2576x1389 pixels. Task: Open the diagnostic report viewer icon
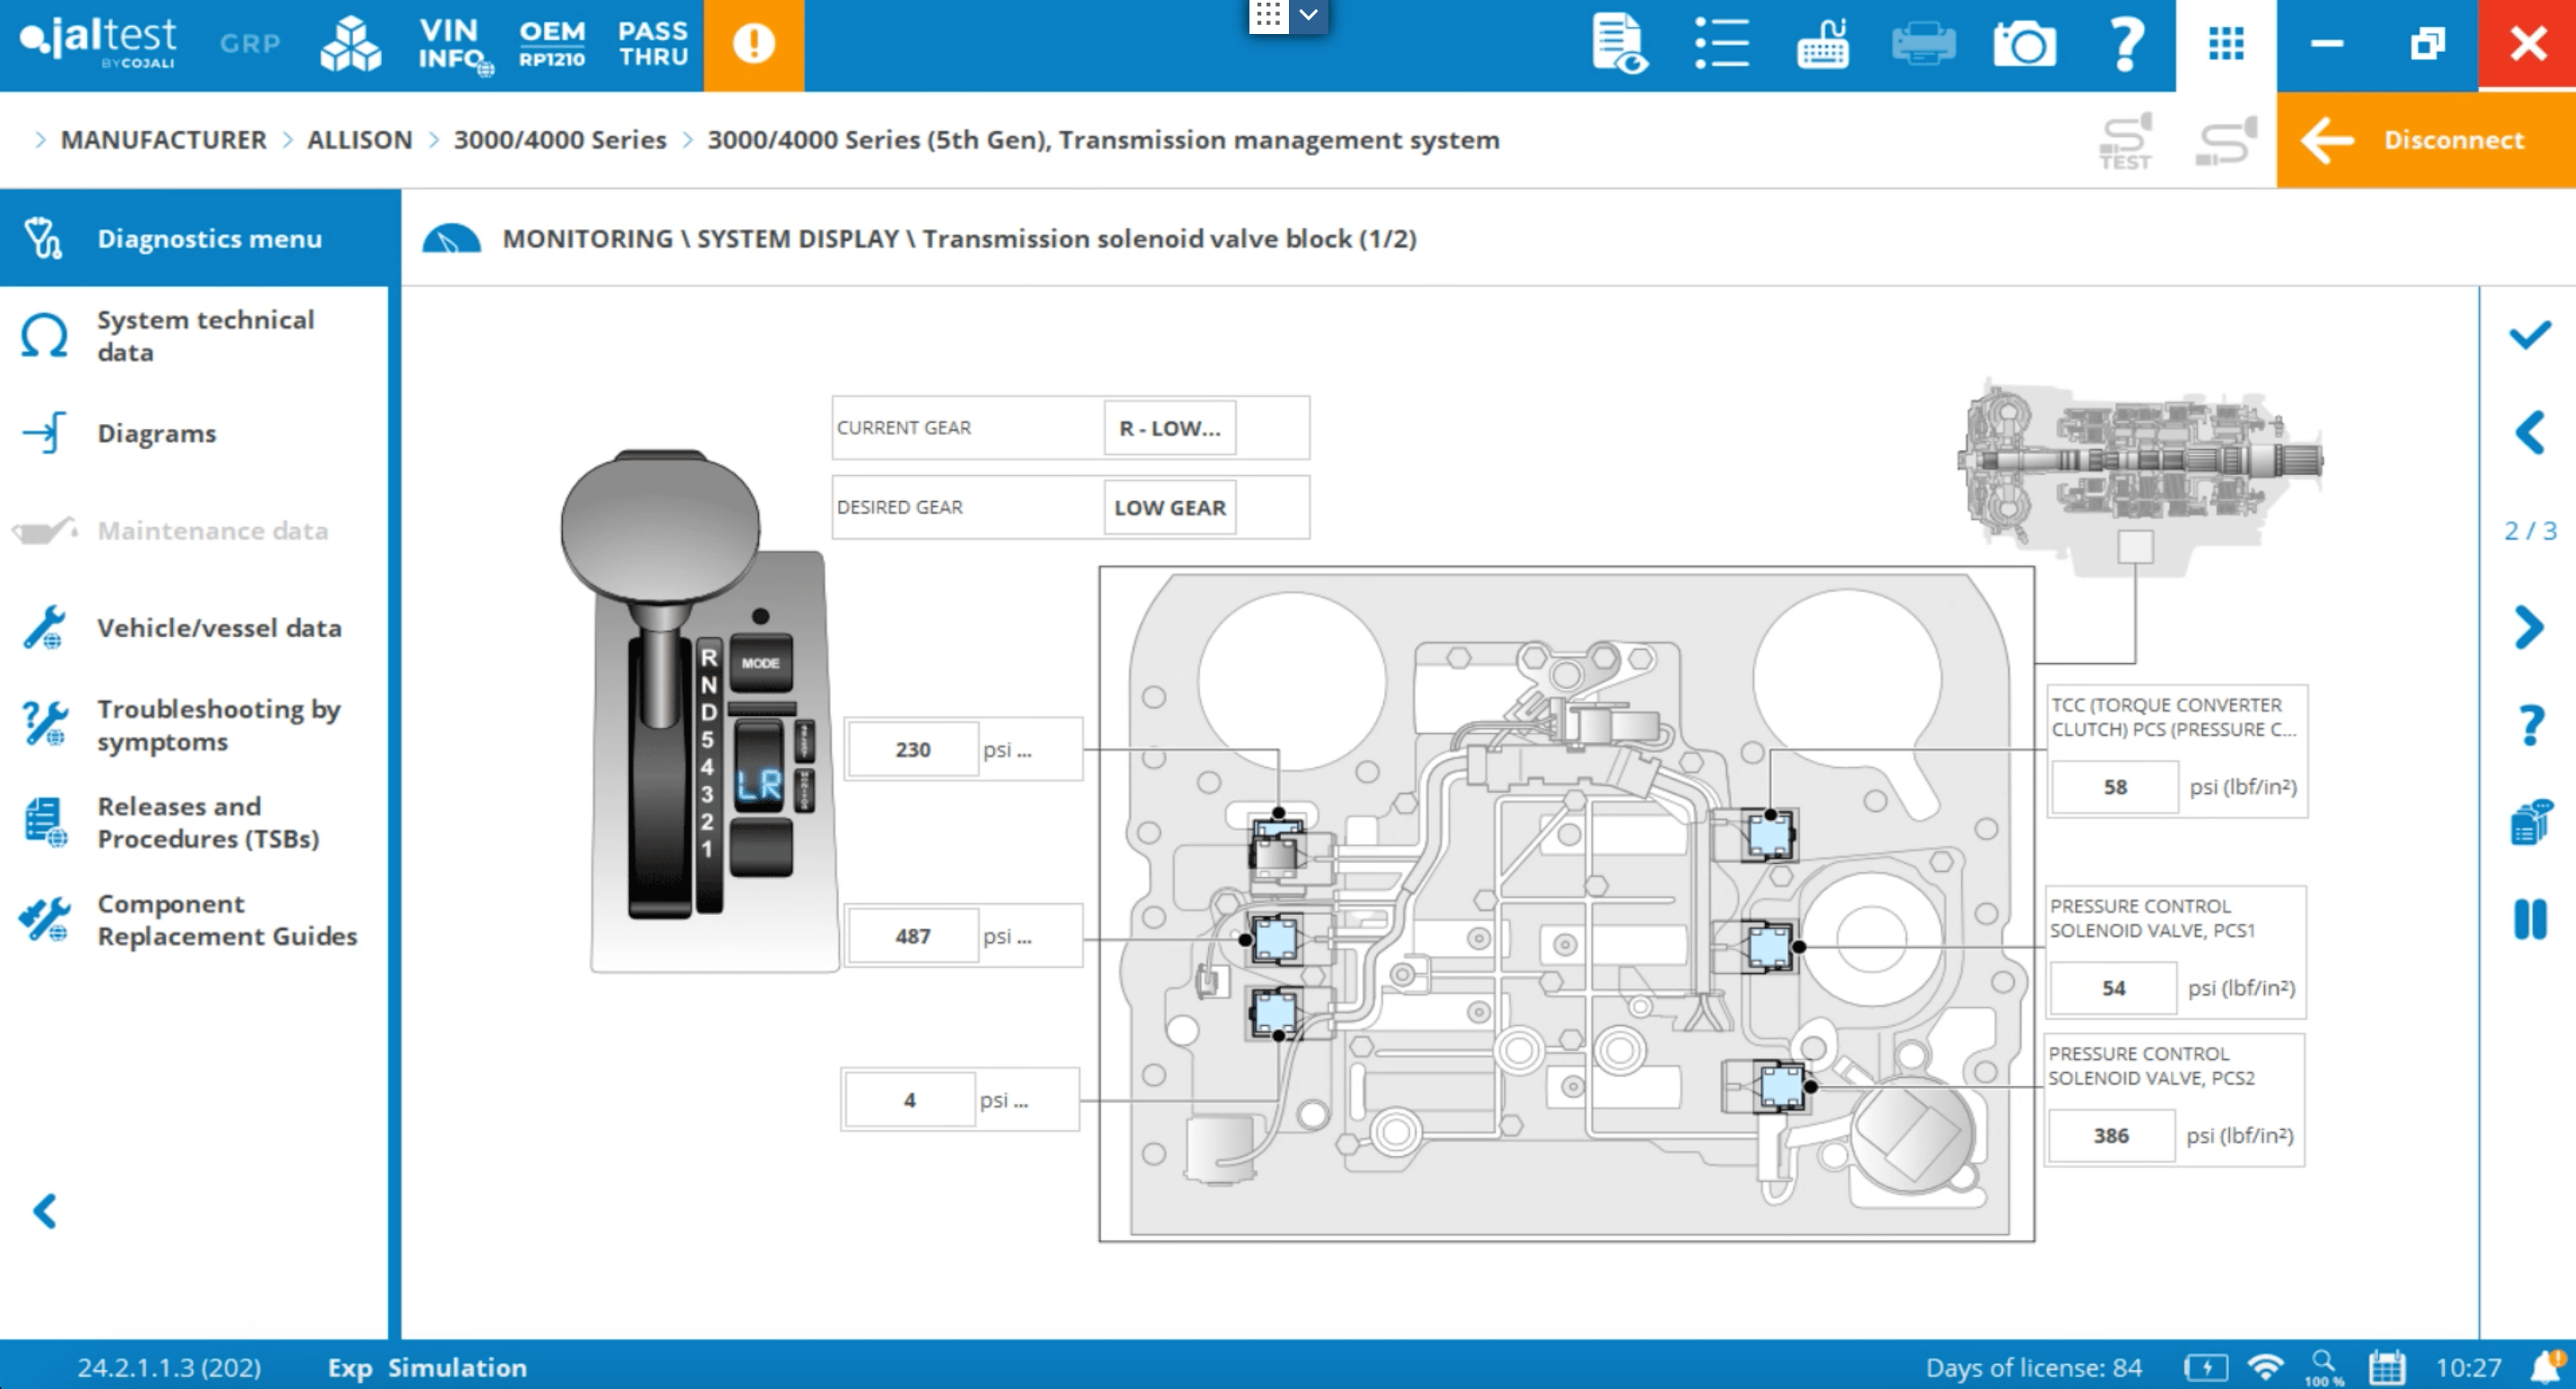(x=1617, y=44)
